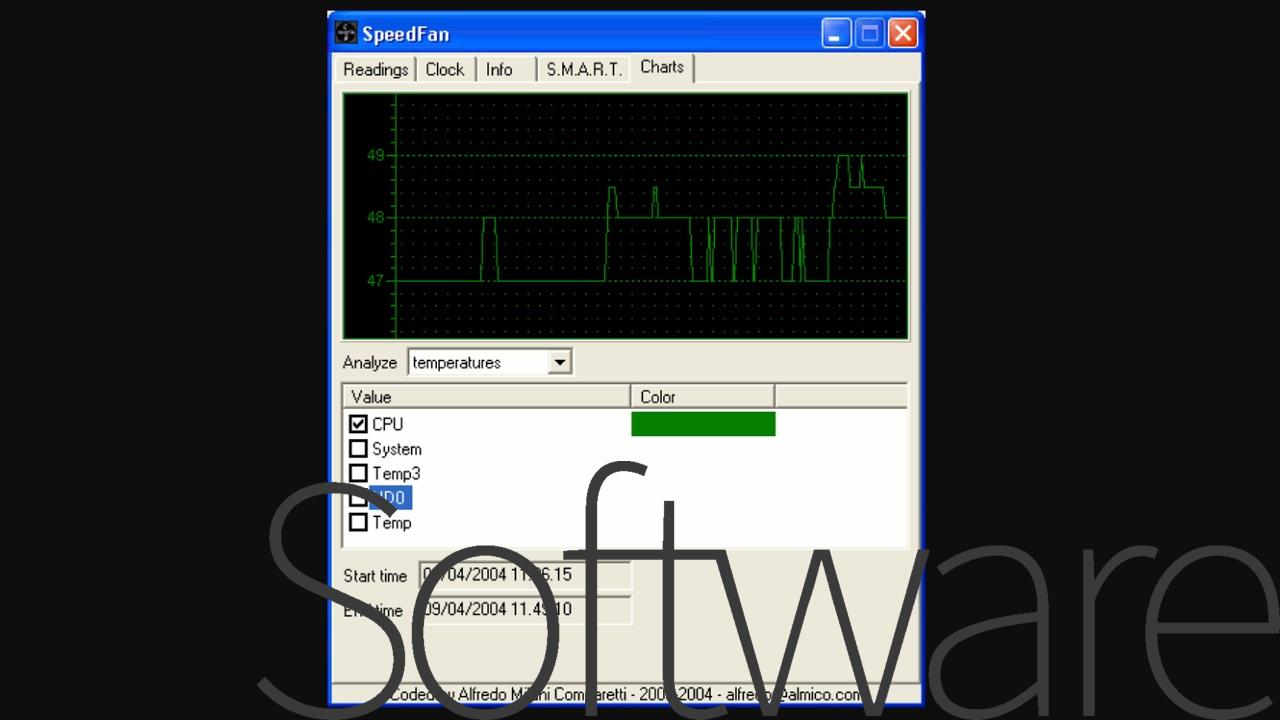Image resolution: width=1280 pixels, height=720 pixels.
Task: Click the 47 label on chart axis
Action: click(375, 281)
